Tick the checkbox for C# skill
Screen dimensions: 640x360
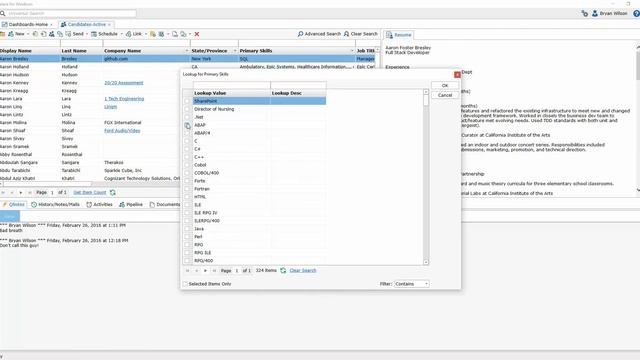(x=187, y=149)
